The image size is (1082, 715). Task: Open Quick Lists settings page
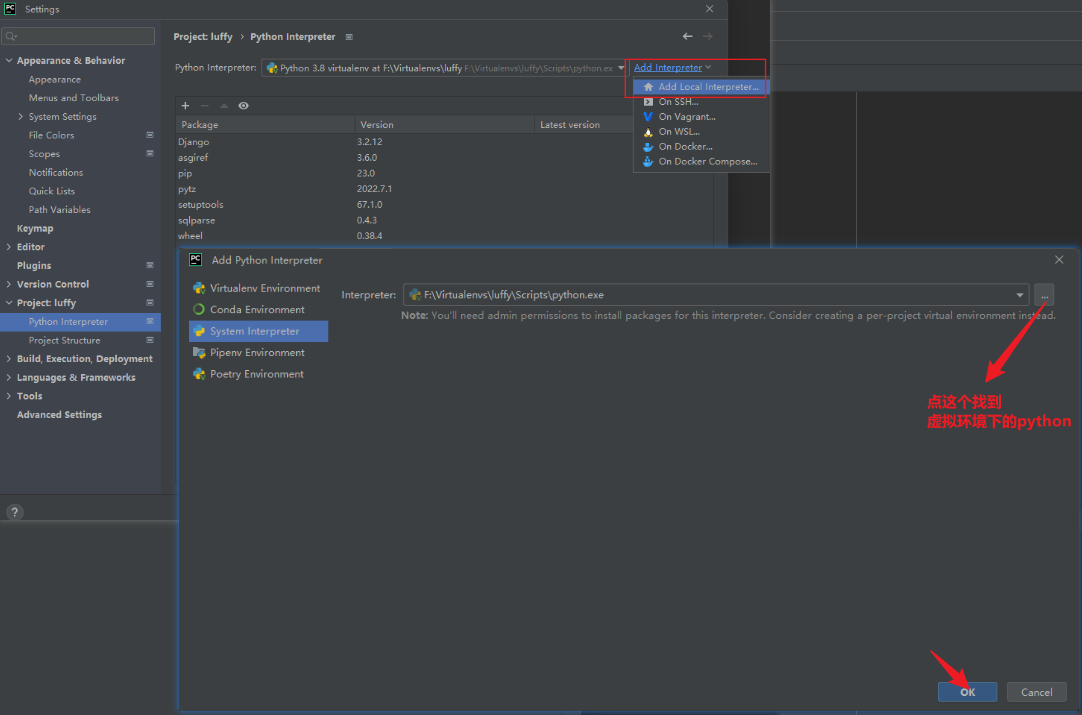52,191
